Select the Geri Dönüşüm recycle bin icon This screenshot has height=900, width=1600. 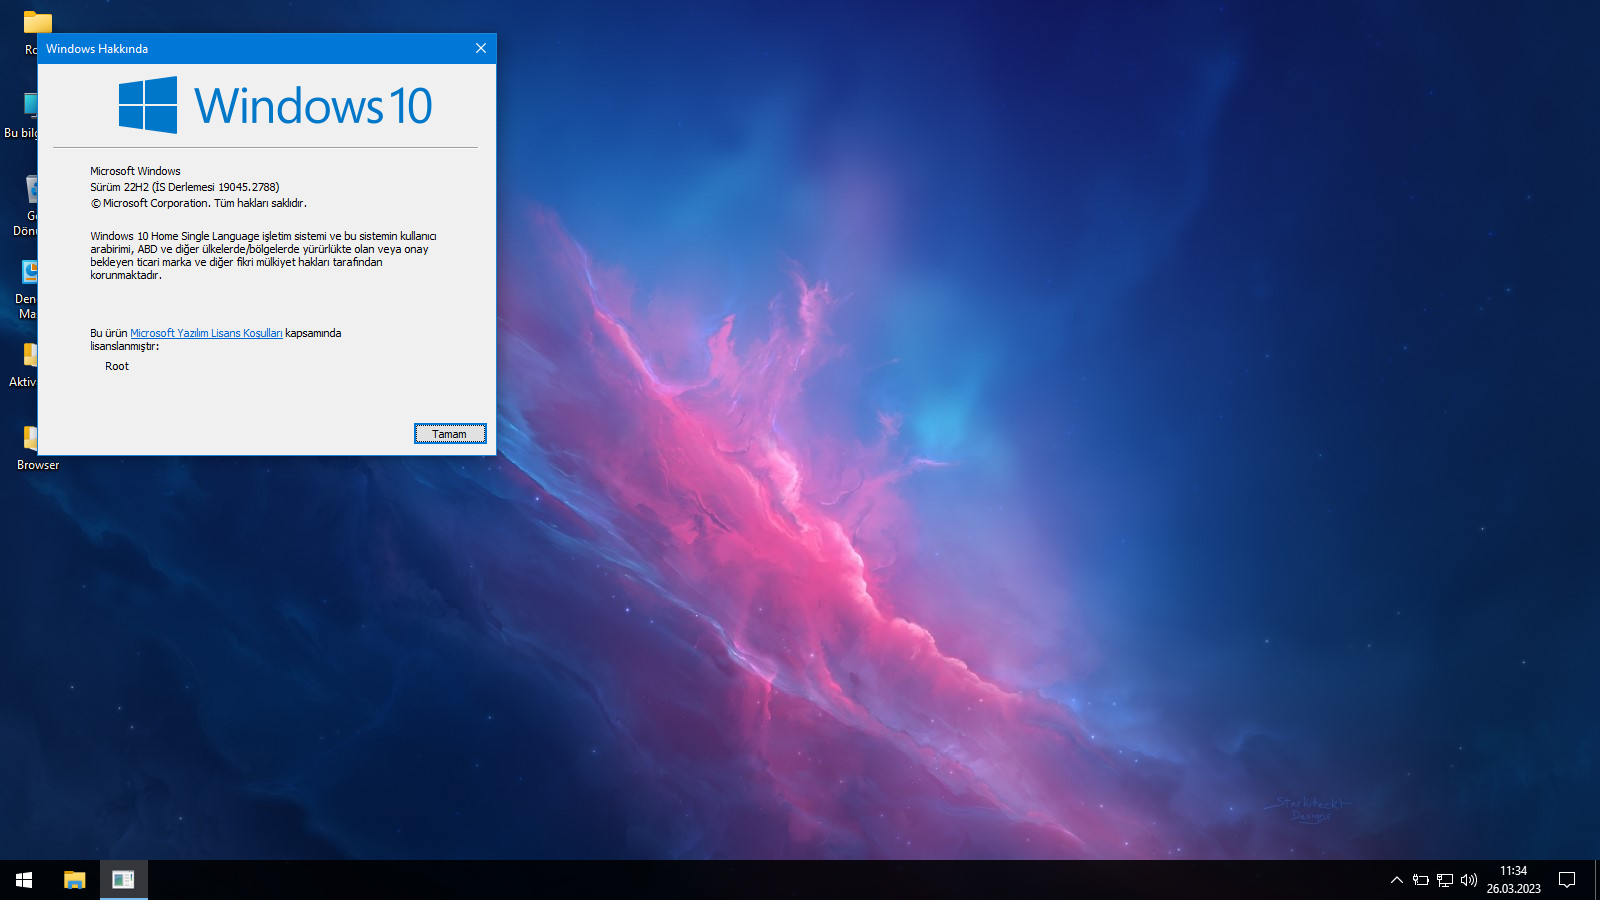click(31, 190)
